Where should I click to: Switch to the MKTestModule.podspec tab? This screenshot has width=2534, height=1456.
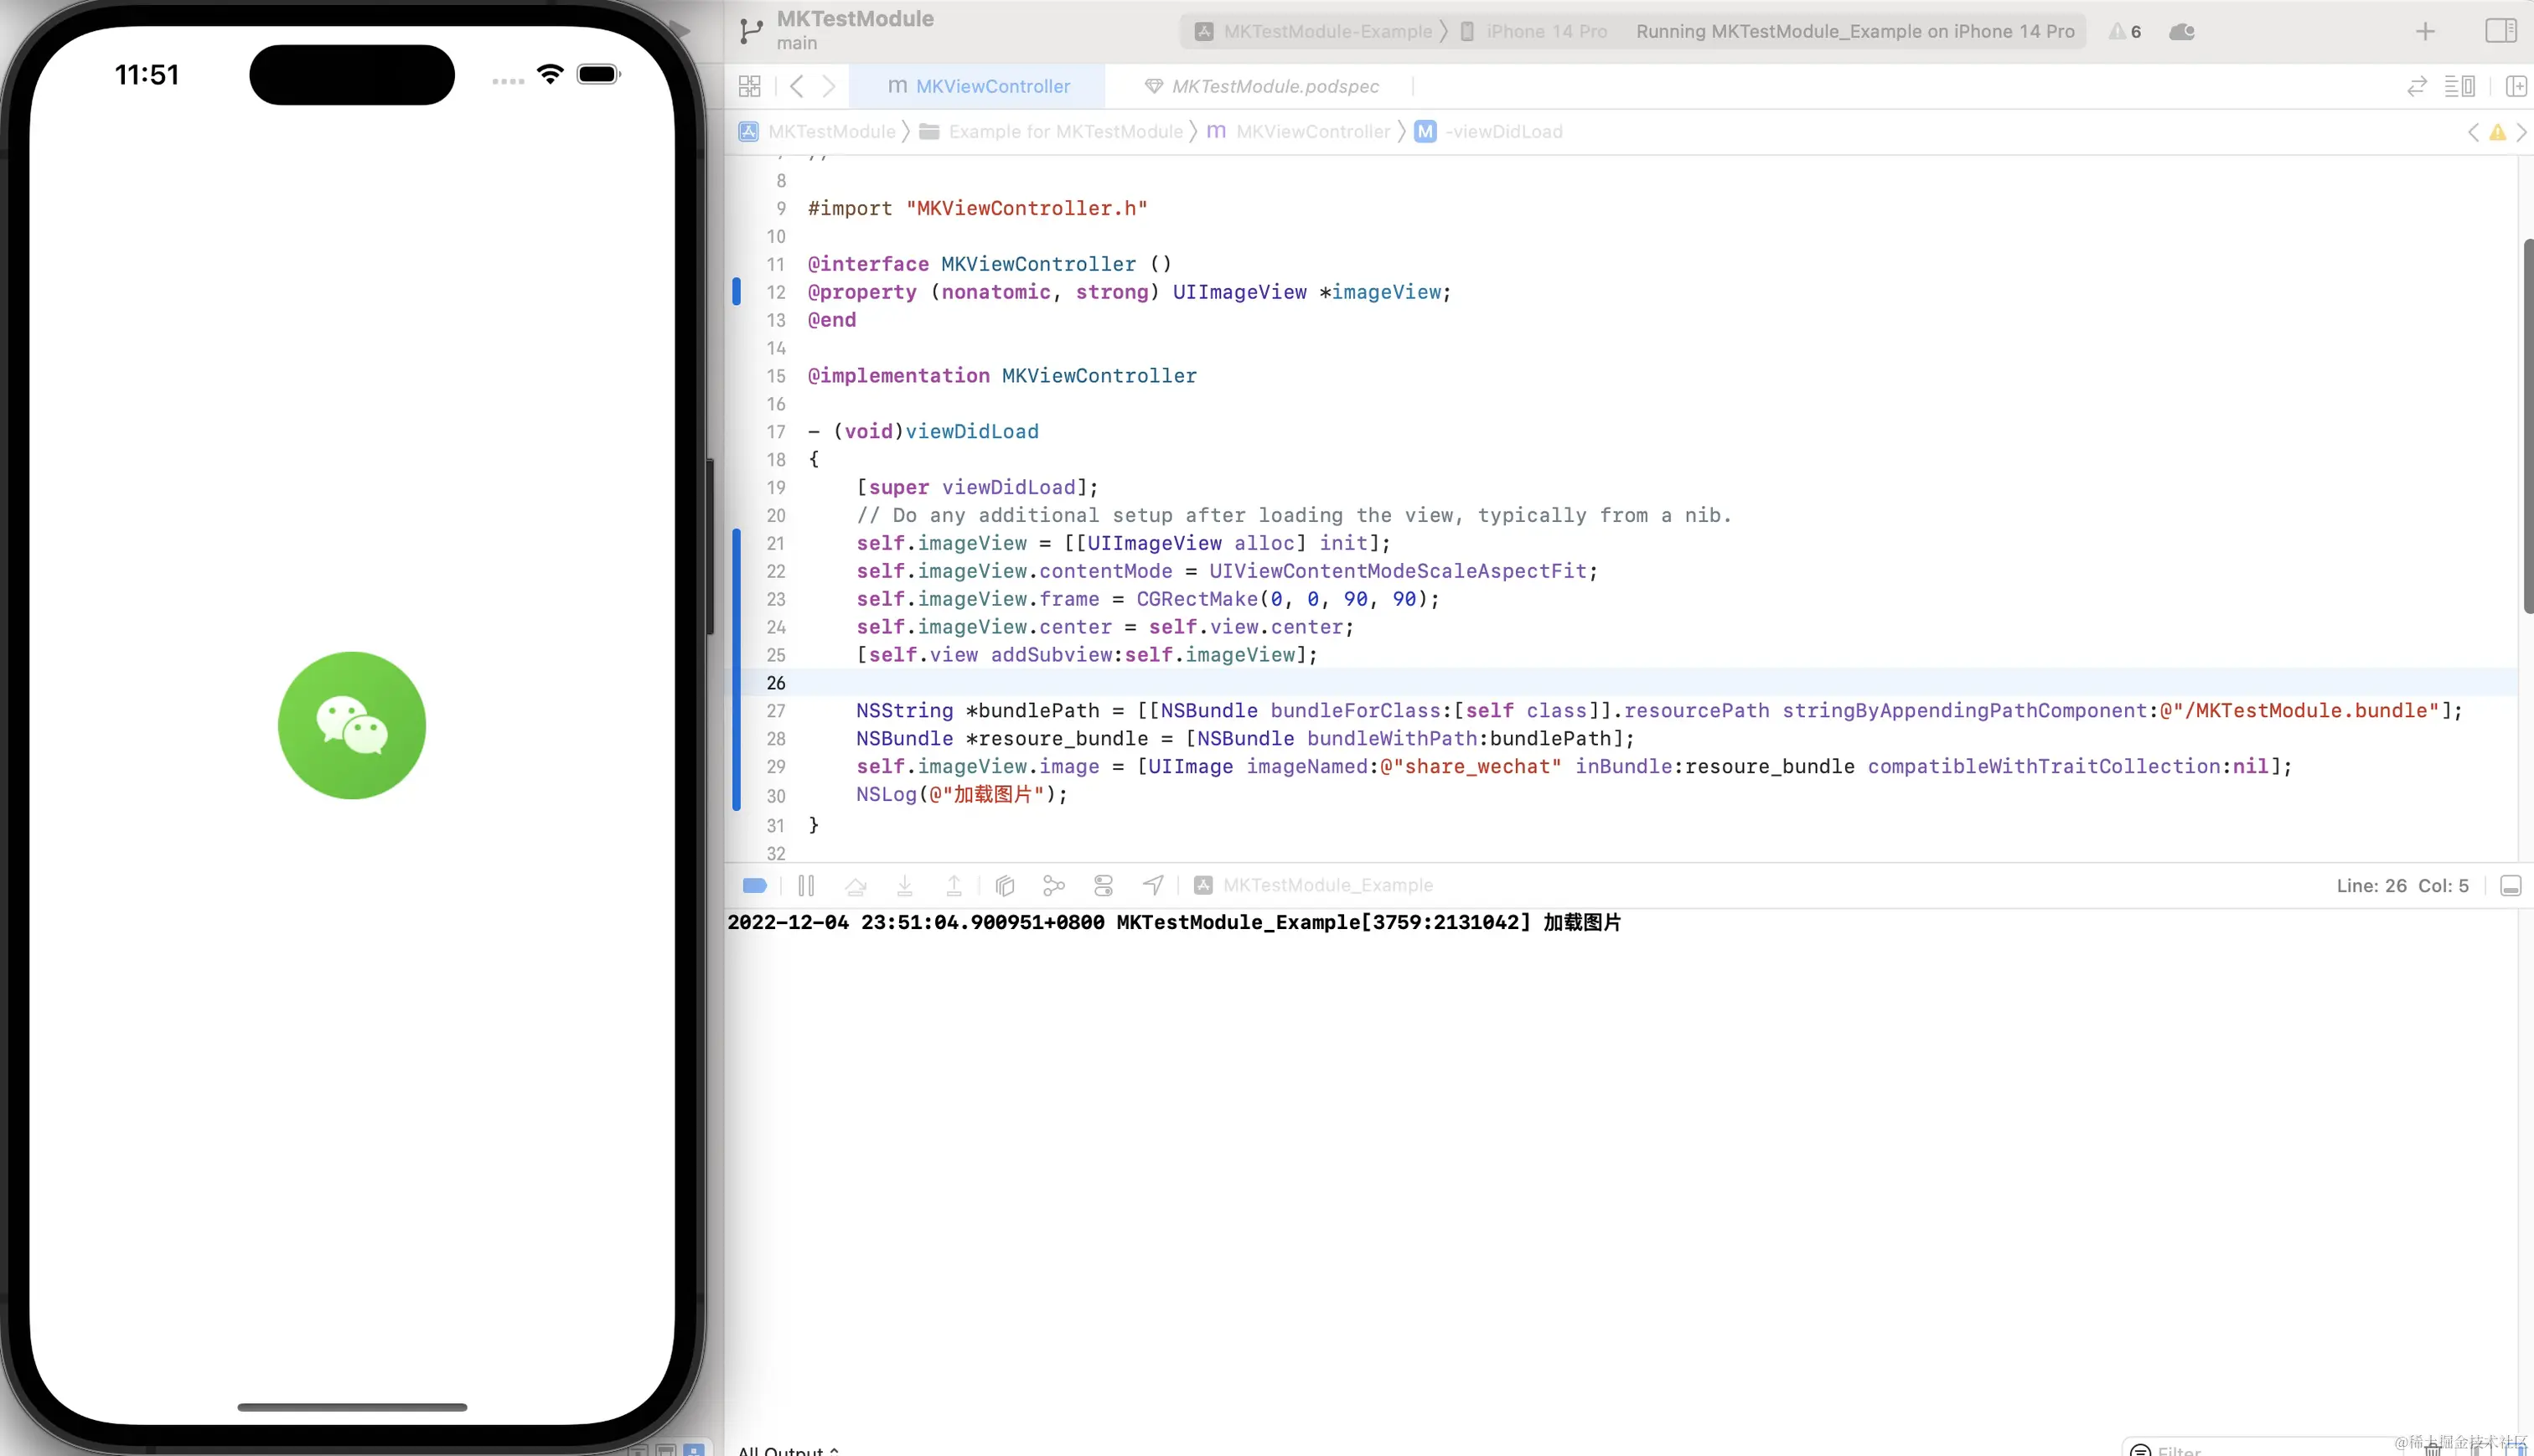[x=1262, y=87]
